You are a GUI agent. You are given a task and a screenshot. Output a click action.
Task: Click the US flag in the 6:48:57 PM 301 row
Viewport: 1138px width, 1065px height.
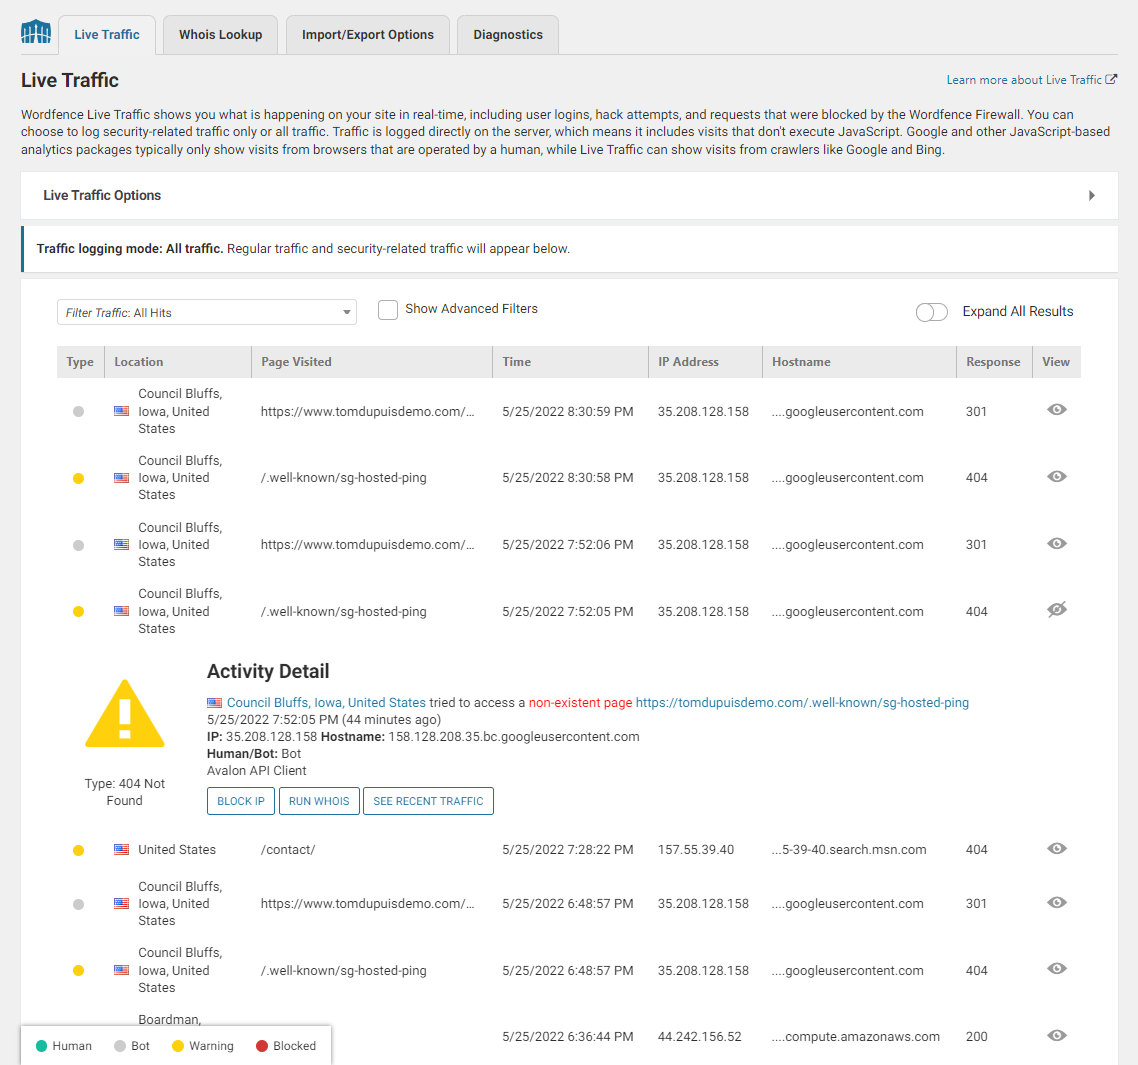122,904
